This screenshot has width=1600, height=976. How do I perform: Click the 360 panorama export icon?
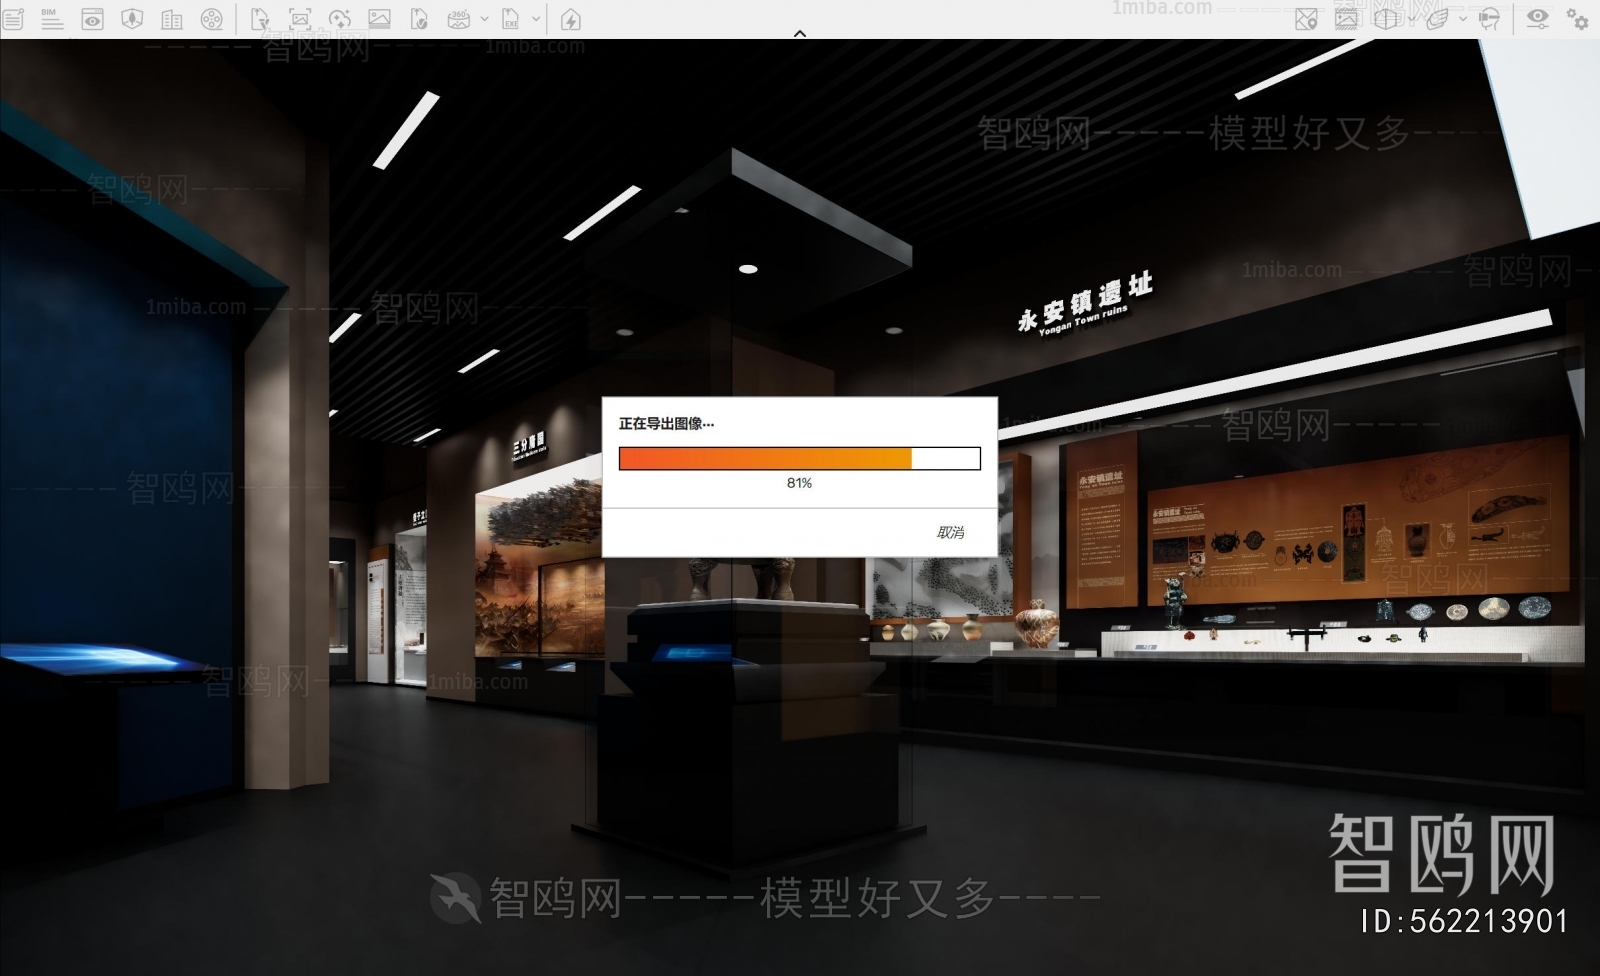click(x=459, y=19)
